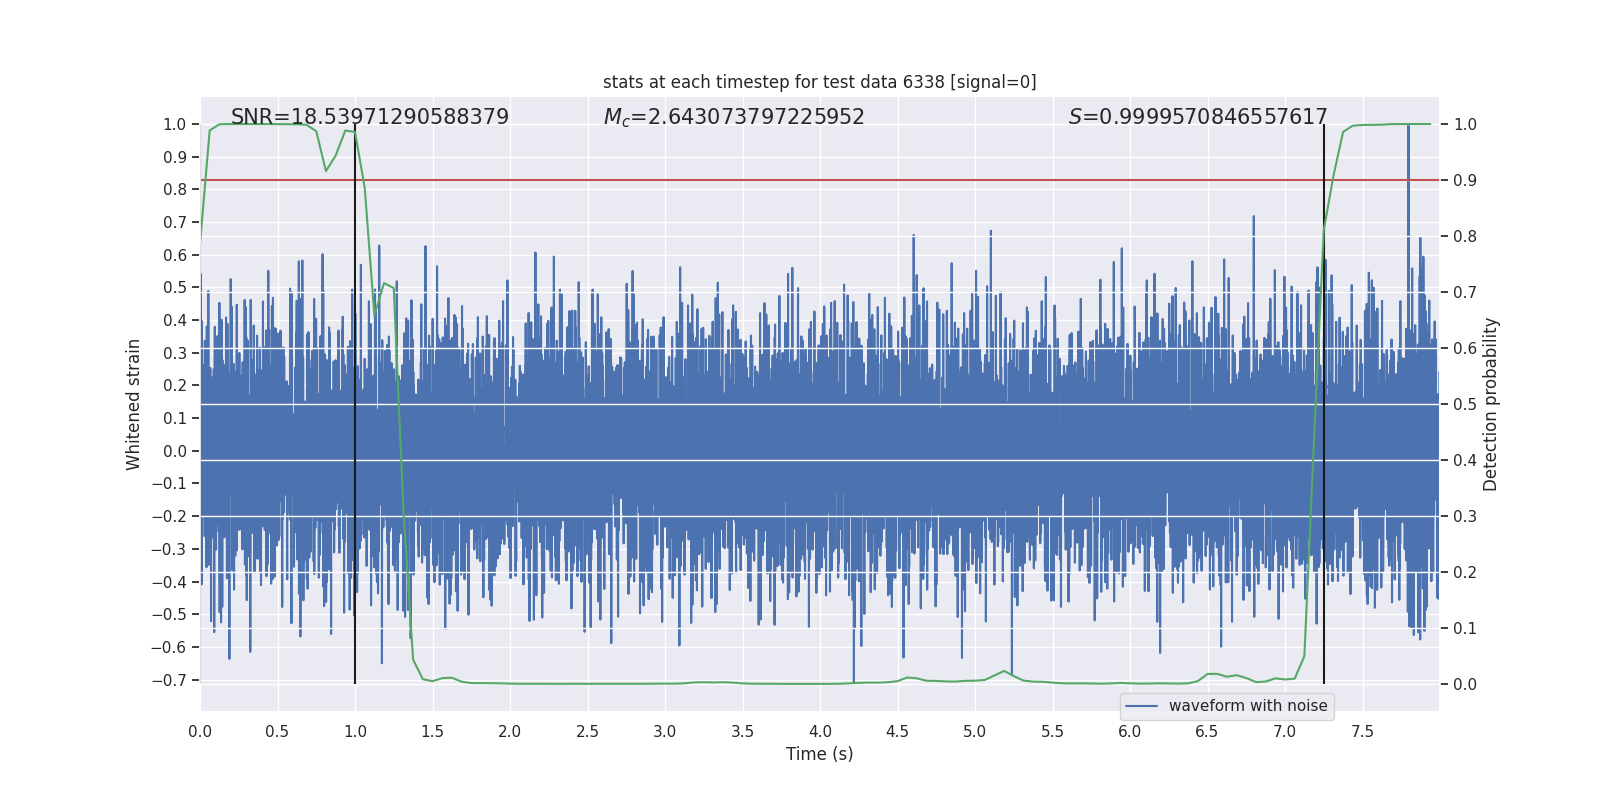Click the 6.5 tick on time axis
The width and height of the screenshot is (1600, 800).
coord(1207,731)
